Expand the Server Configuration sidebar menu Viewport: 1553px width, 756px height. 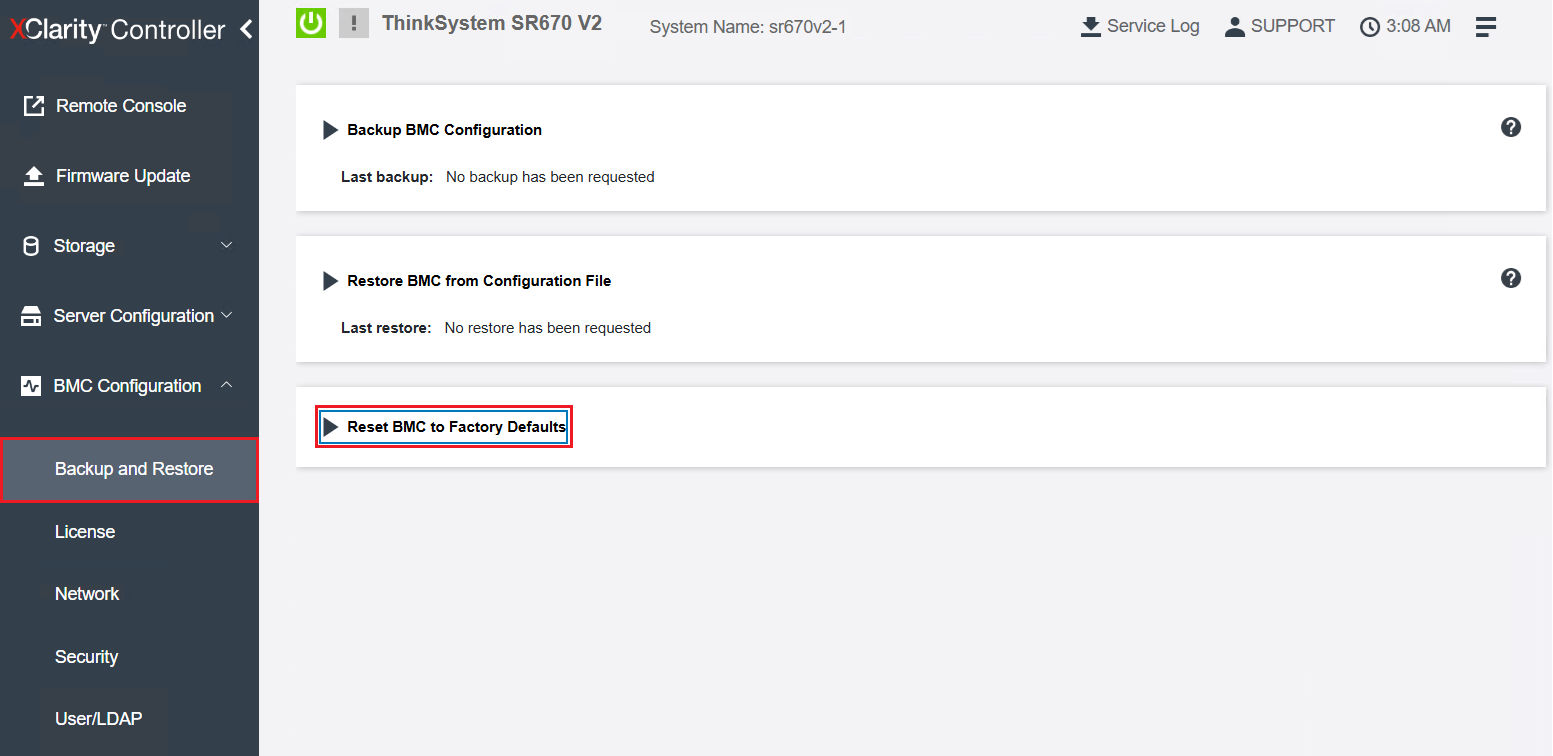click(128, 316)
